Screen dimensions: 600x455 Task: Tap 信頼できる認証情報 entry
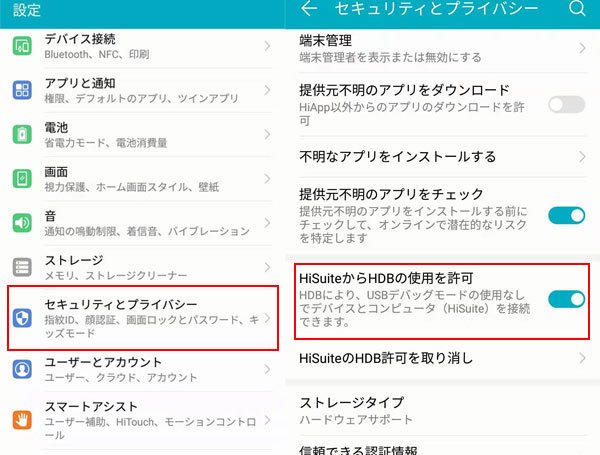coord(442,447)
